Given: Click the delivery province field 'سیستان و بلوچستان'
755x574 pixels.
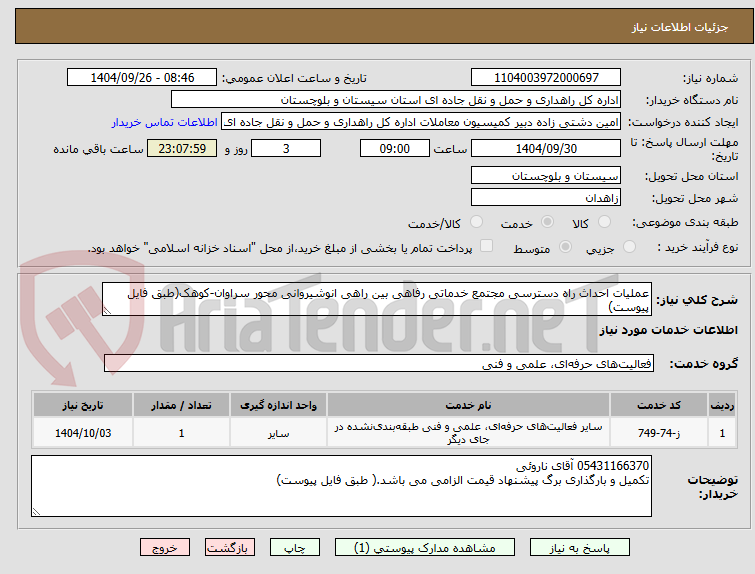Looking at the screenshot, I should click(x=546, y=175).
